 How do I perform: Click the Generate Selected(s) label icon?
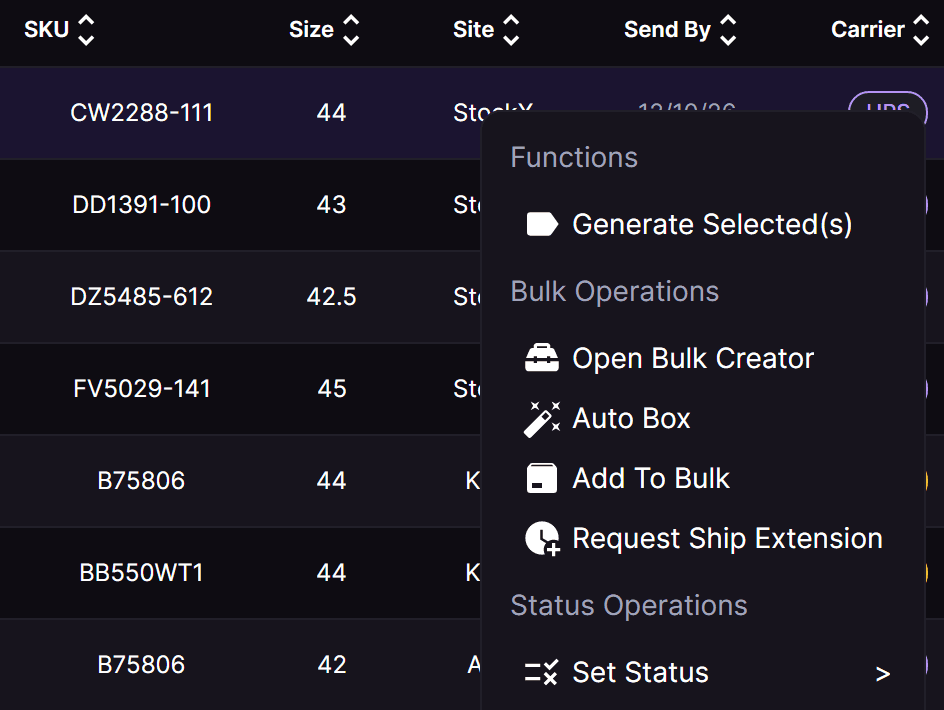542,224
